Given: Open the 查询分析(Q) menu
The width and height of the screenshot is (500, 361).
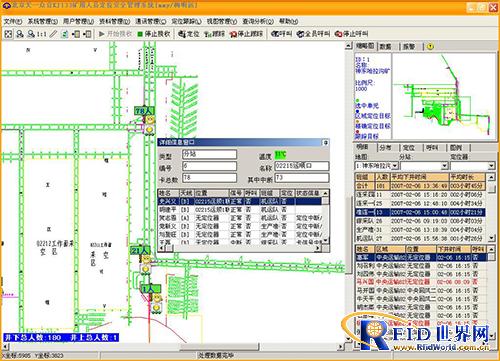Looking at the screenshot, I should click(x=258, y=21).
